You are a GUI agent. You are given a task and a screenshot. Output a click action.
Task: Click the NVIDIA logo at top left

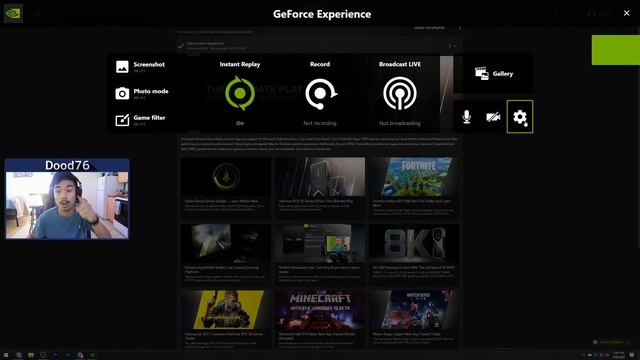coord(13,13)
